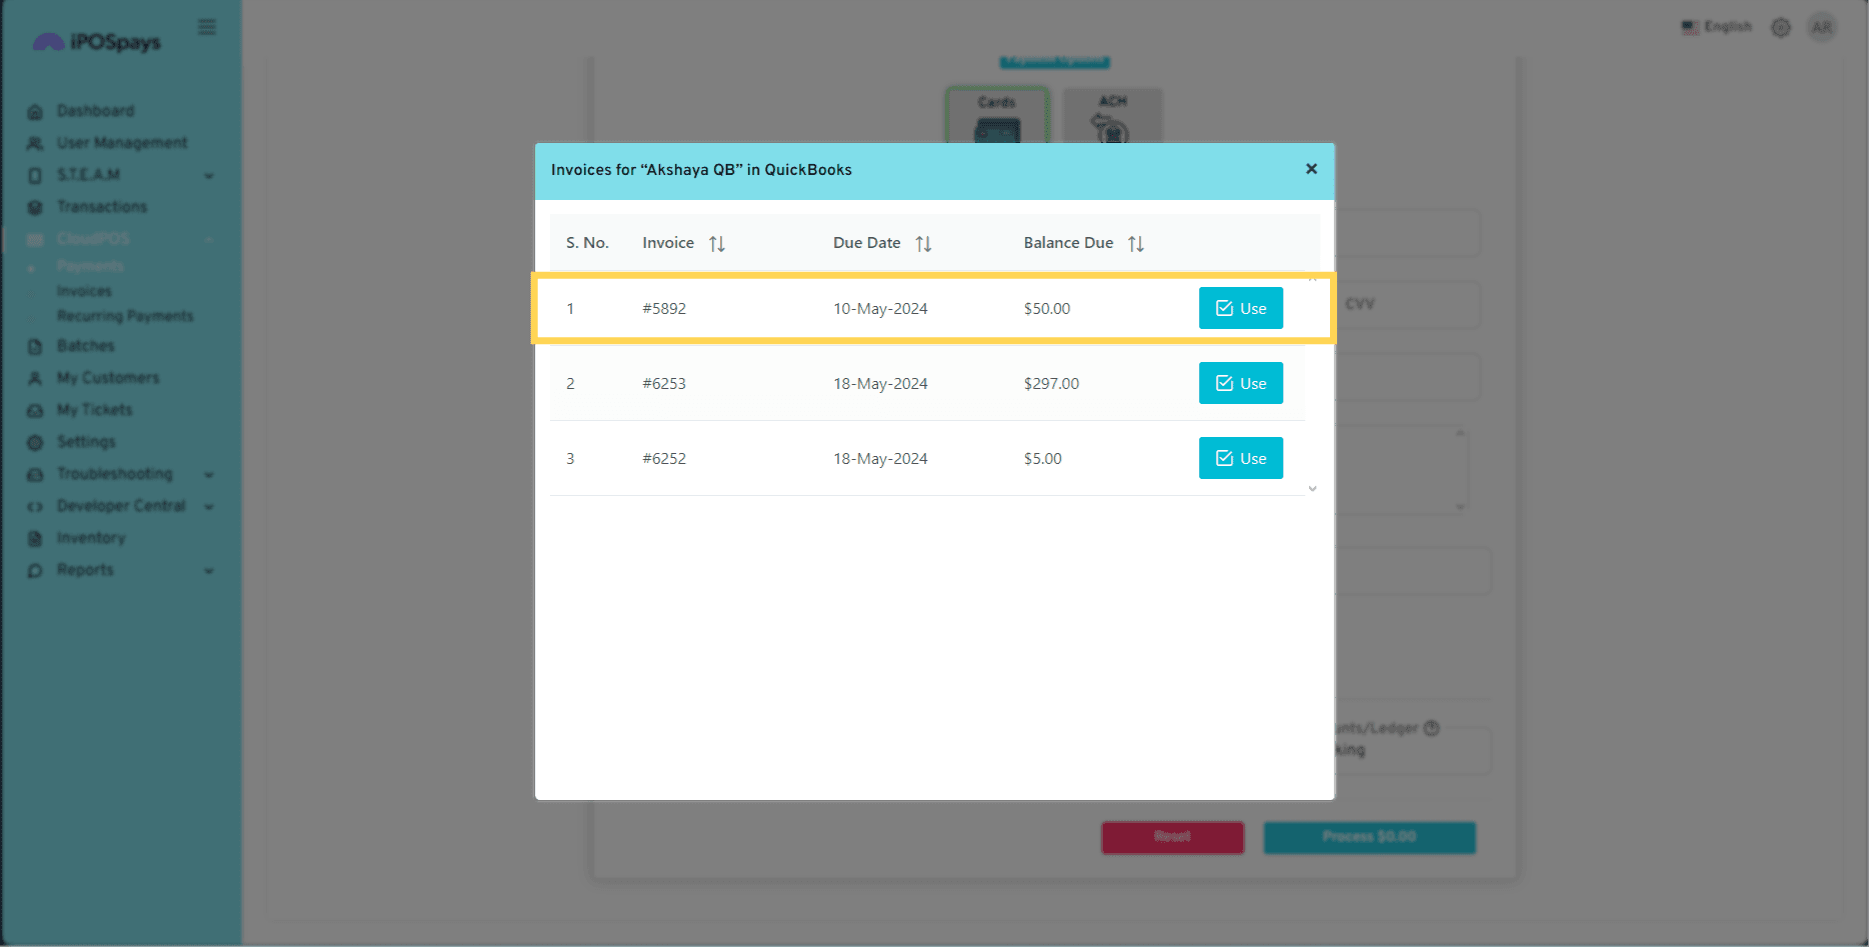Sort table by Due Date arrows

pos(923,243)
